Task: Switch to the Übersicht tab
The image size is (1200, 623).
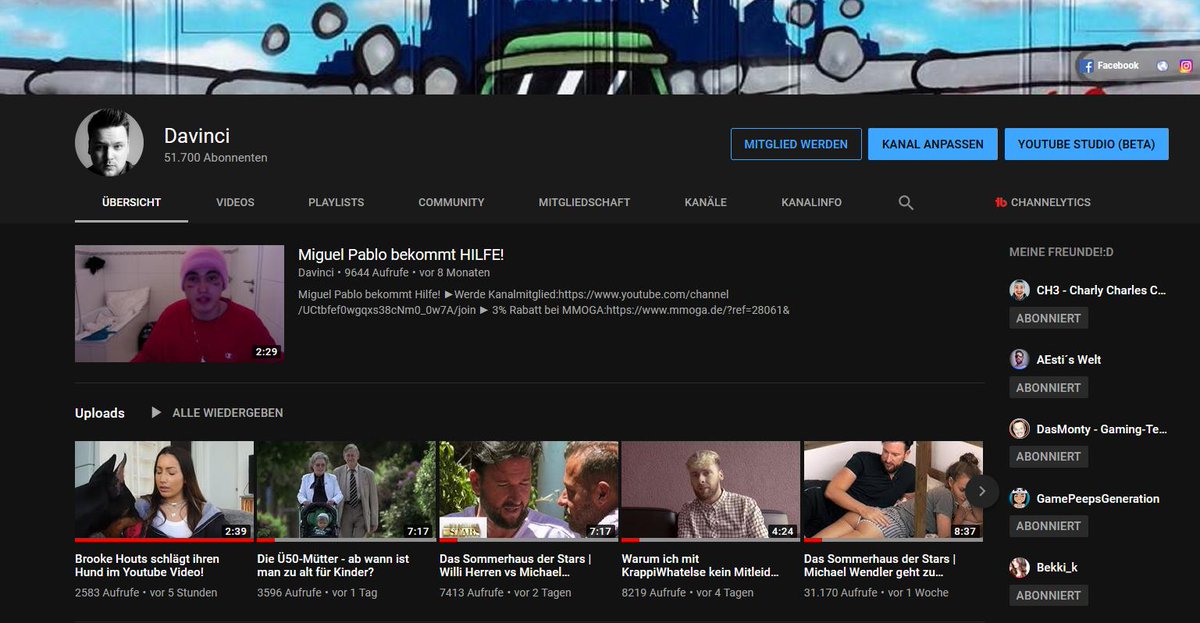Action: coord(131,202)
